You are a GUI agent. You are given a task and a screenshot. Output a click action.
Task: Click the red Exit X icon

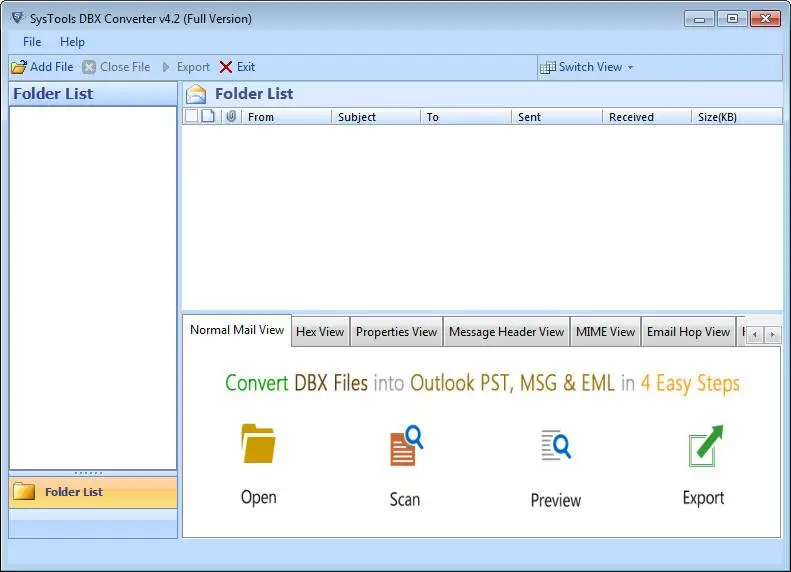pyautogui.click(x=226, y=67)
